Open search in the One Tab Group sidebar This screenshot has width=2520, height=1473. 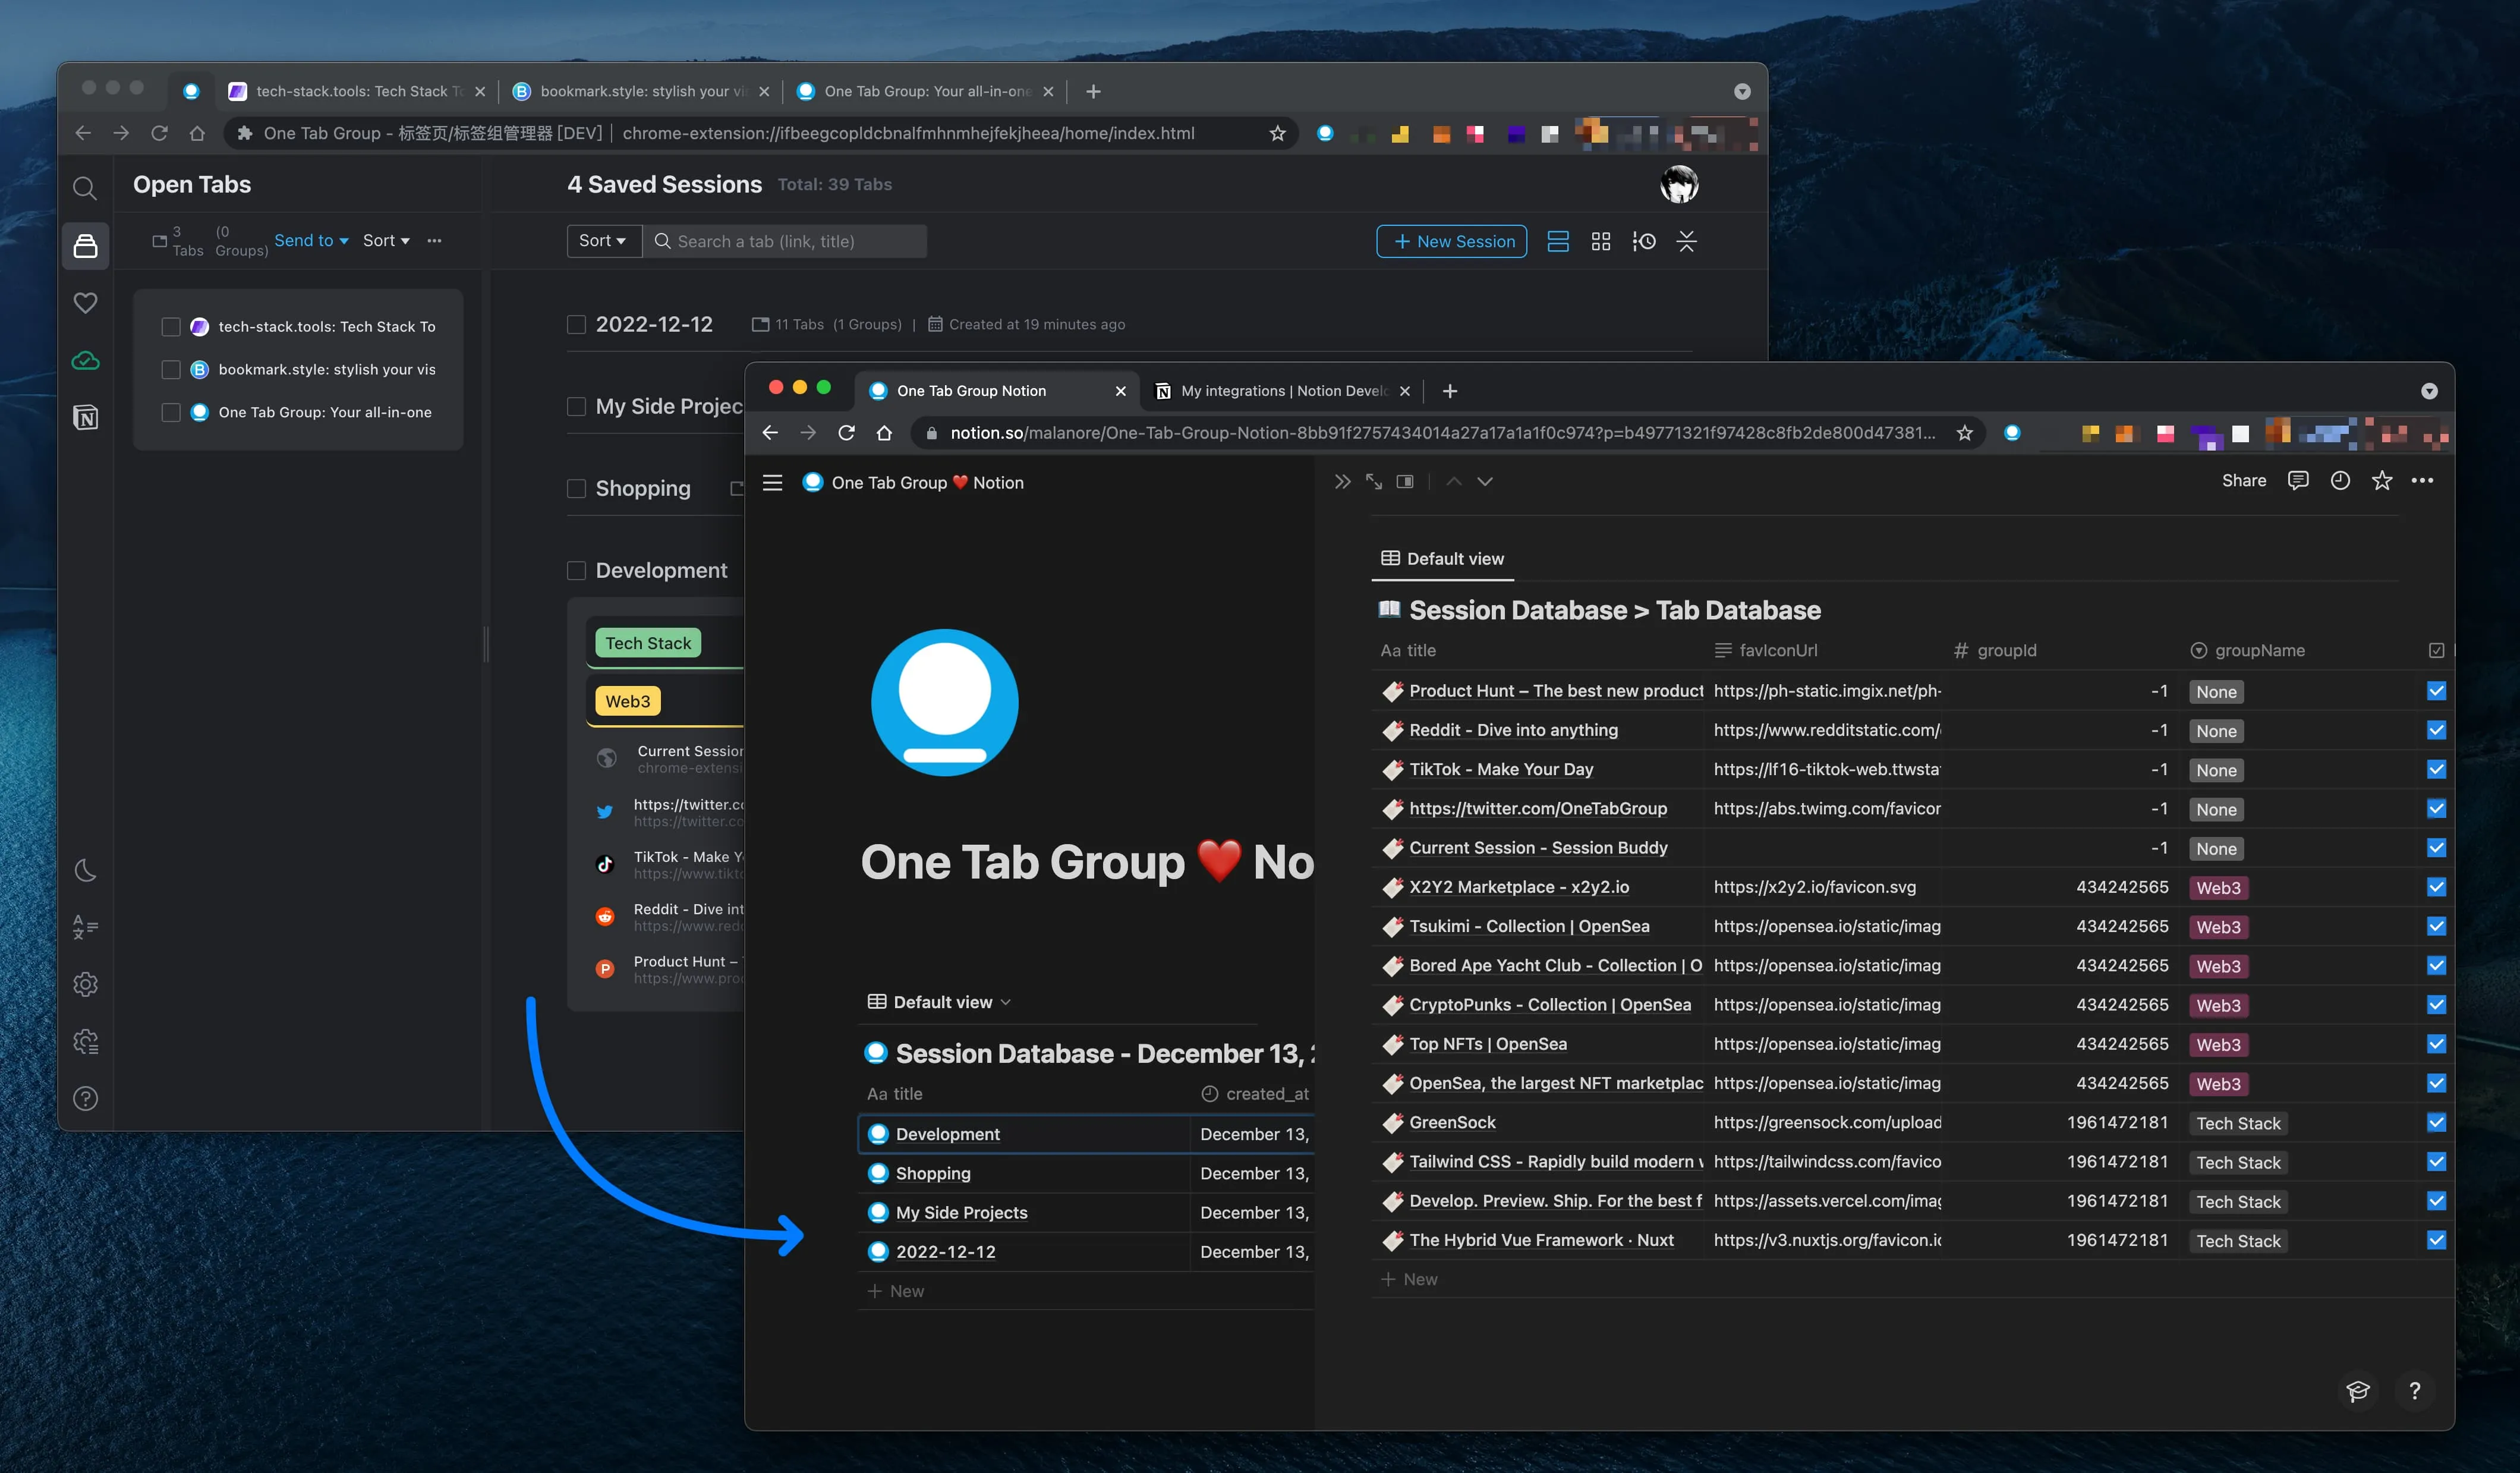pyautogui.click(x=85, y=188)
